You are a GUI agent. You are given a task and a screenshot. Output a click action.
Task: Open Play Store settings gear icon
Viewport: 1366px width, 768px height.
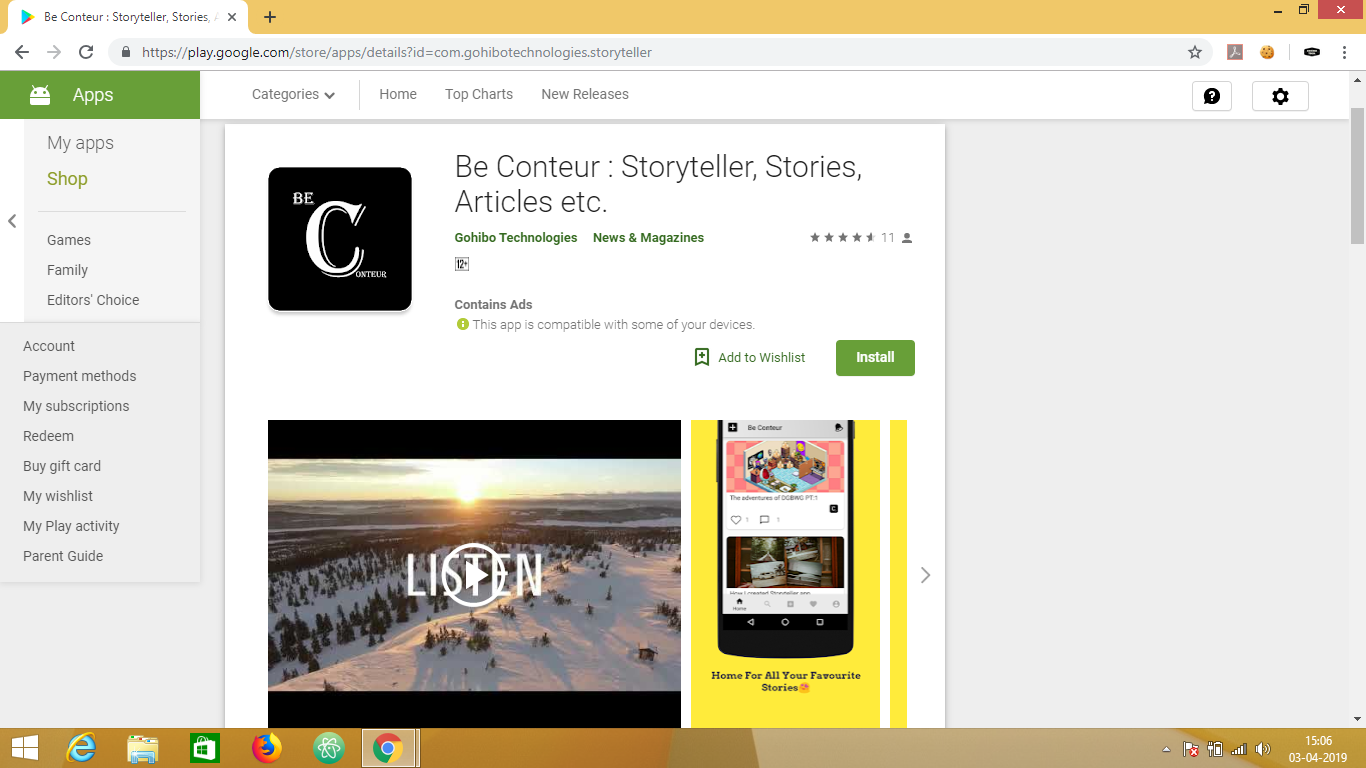click(1280, 96)
